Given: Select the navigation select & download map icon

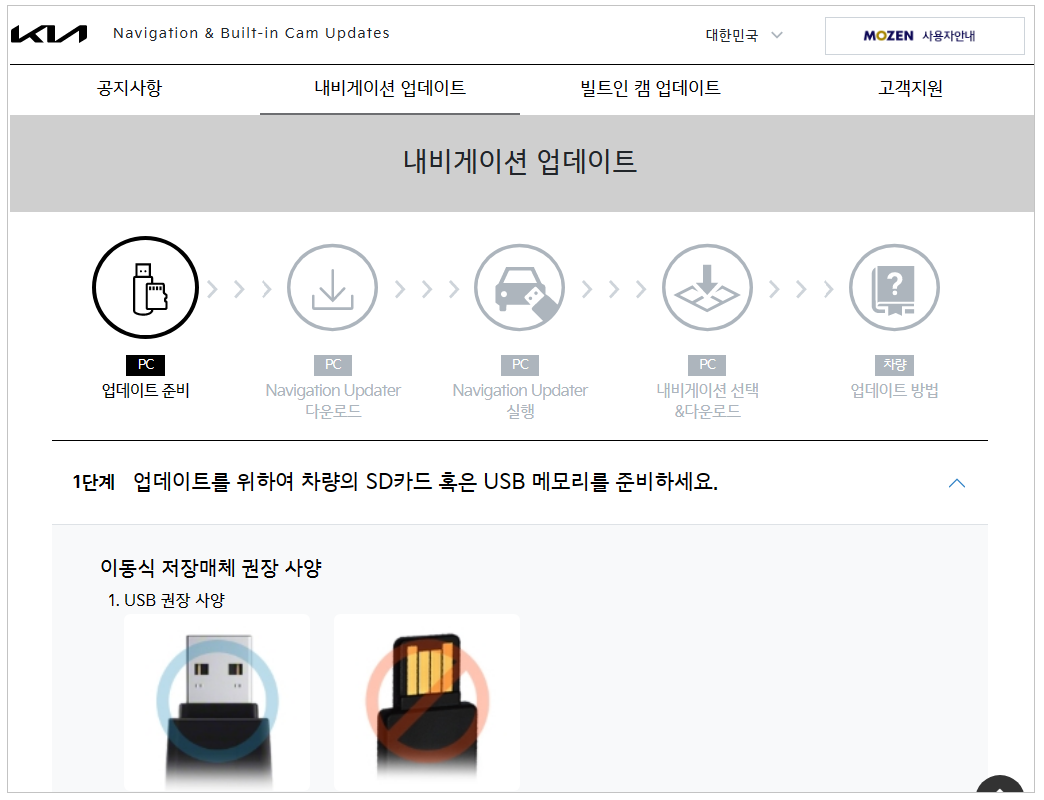Looking at the screenshot, I should point(707,288).
